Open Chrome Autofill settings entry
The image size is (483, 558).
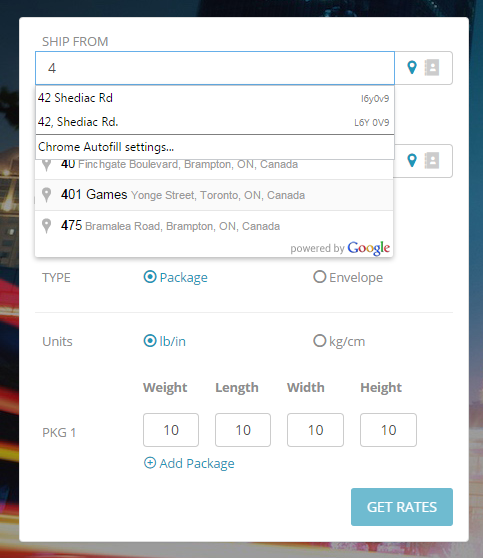[215, 147]
